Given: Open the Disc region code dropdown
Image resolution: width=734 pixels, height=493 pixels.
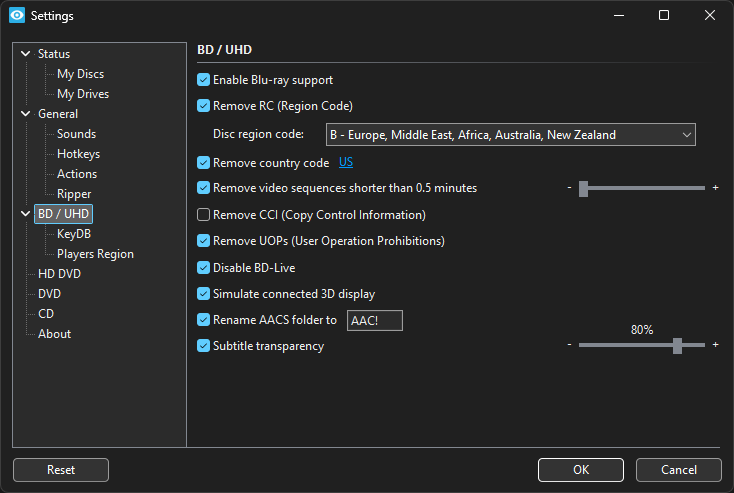Looking at the screenshot, I should 510,135.
